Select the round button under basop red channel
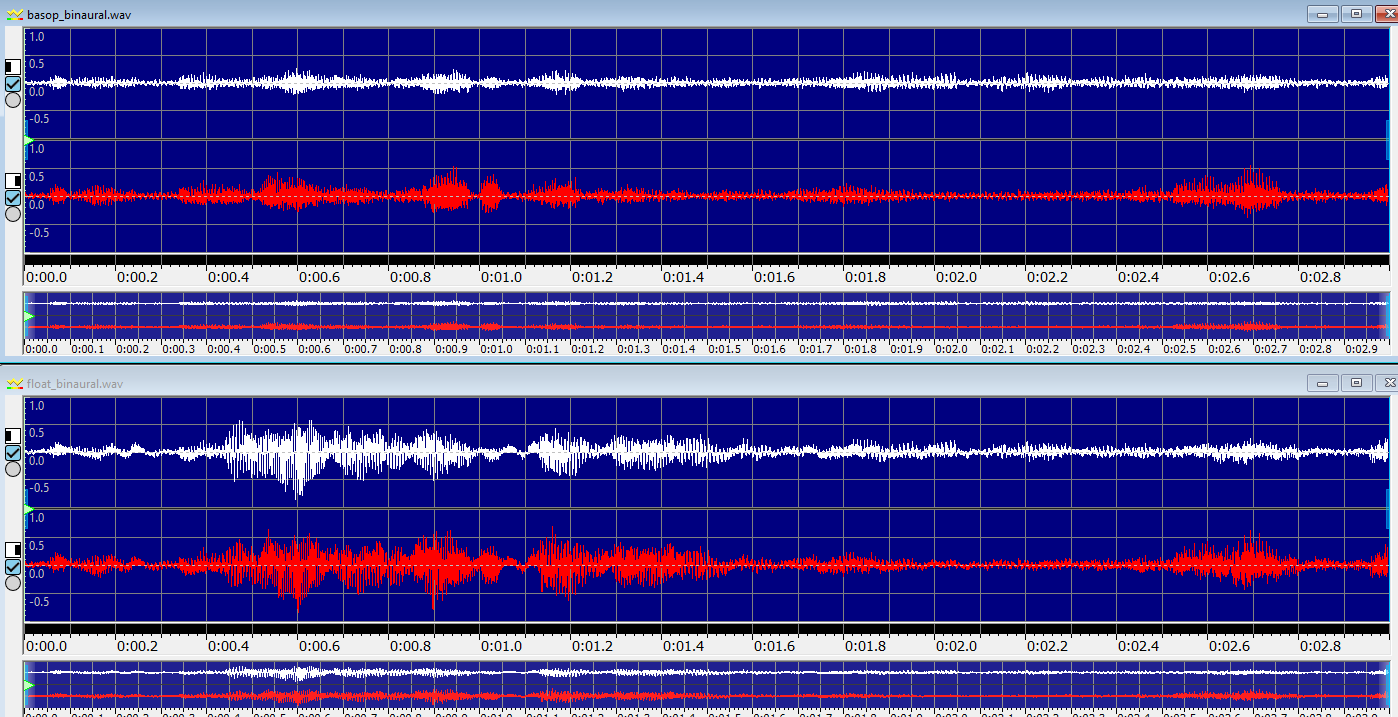Screen dimensions: 1398x717 coord(13,214)
